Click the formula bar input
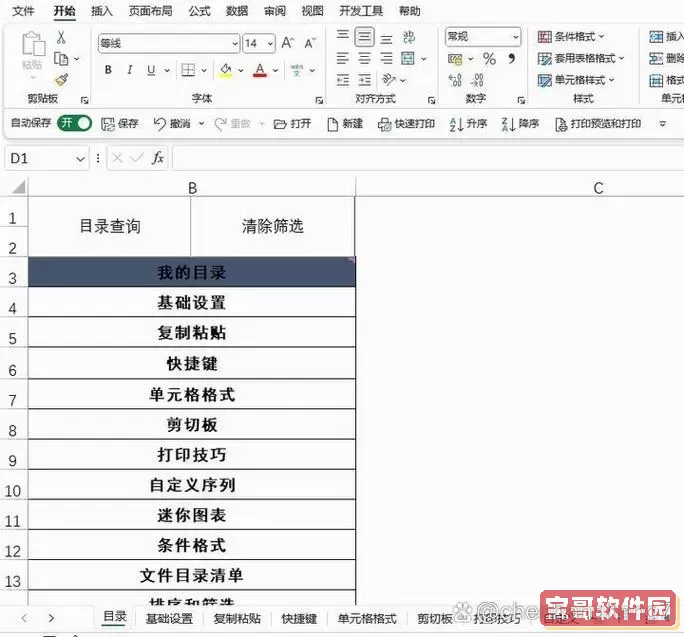 [x=428, y=158]
